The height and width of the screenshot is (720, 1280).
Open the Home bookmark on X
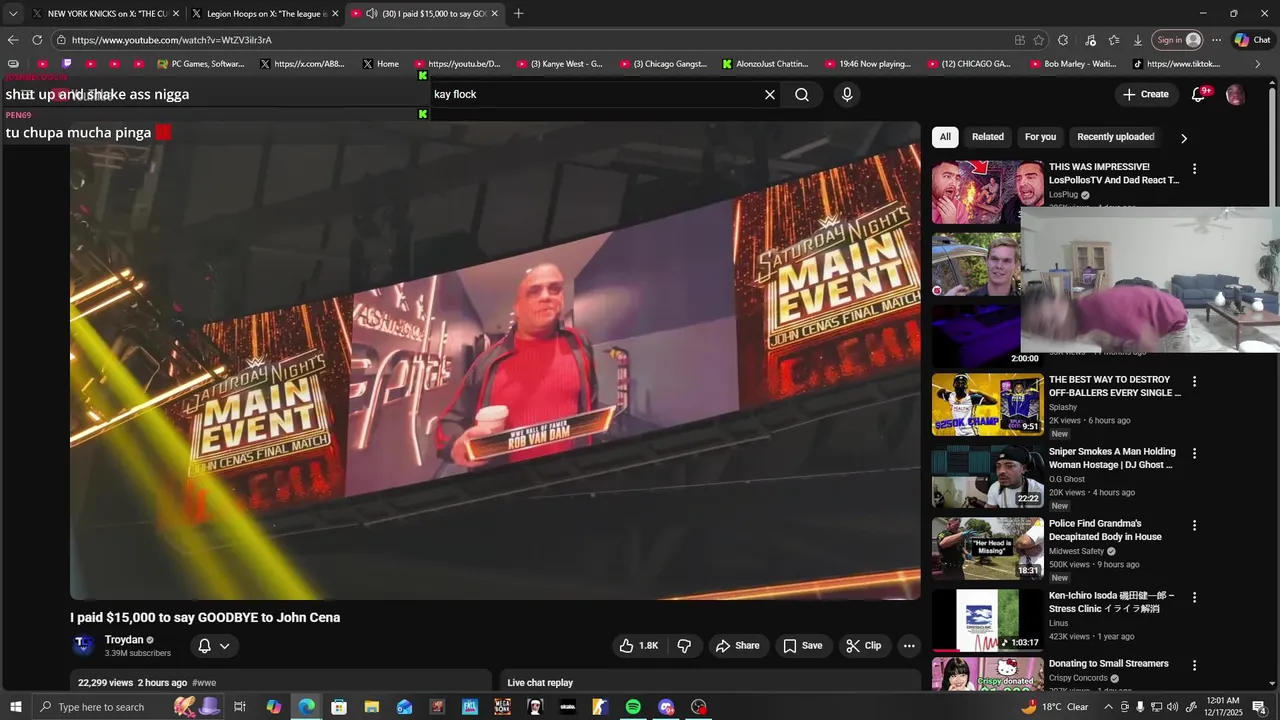[381, 64]
